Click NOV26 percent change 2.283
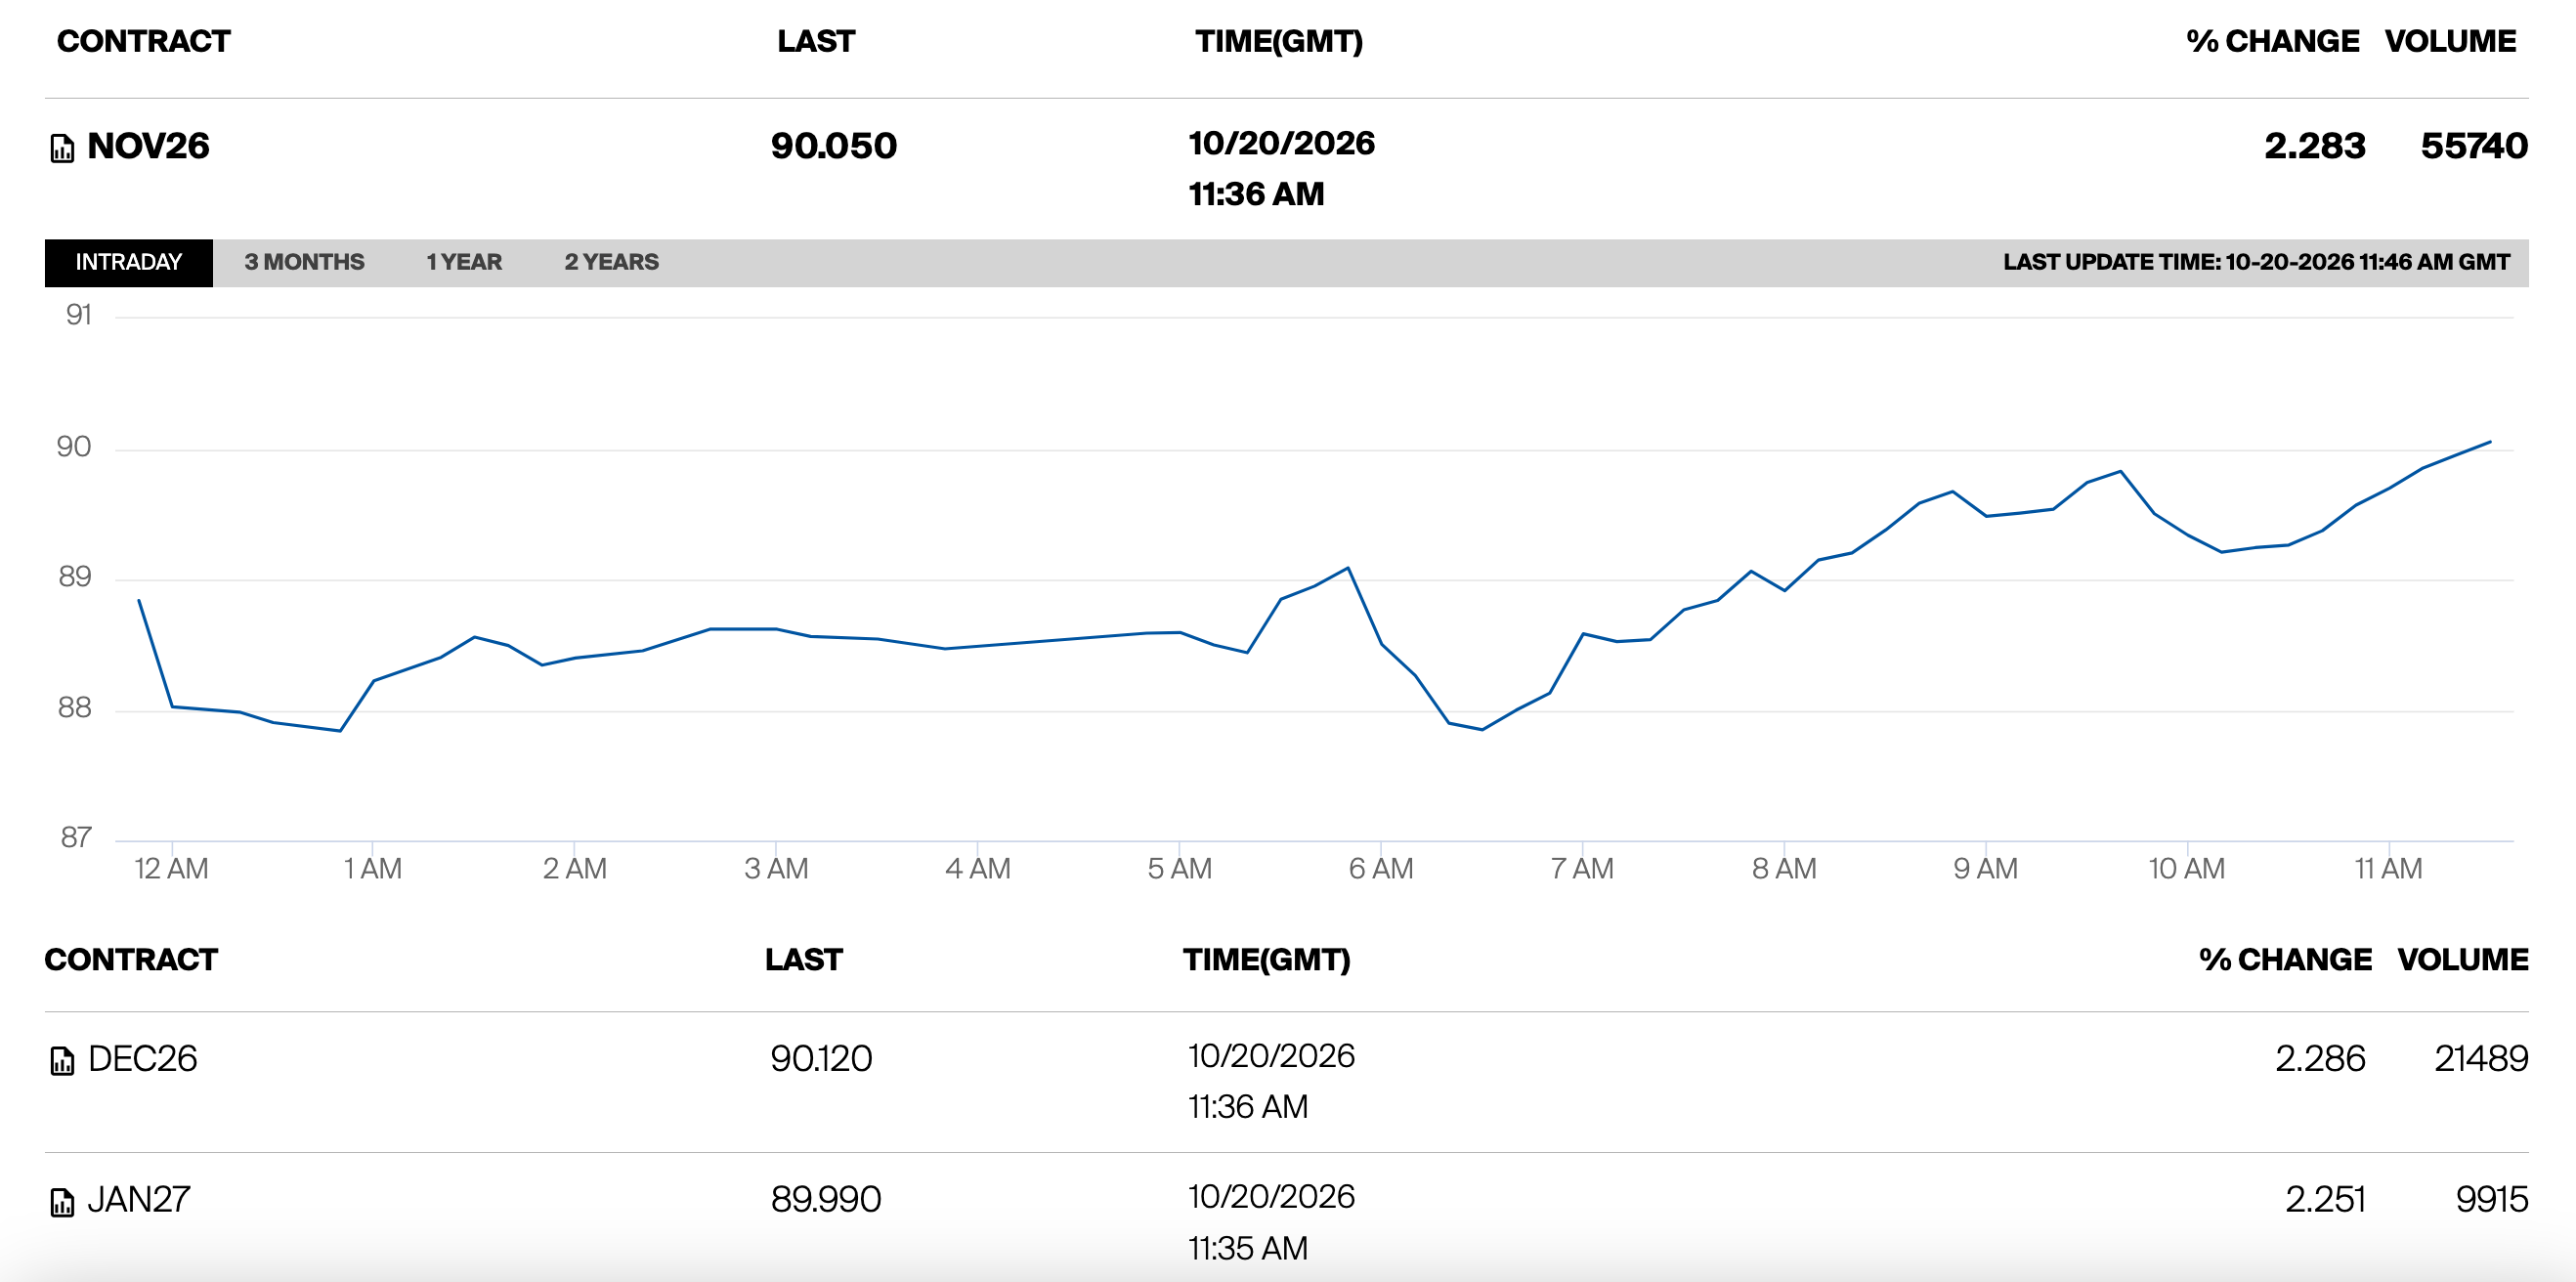Screen dimensions: 2576x1282 click(x=2315, y=146)
